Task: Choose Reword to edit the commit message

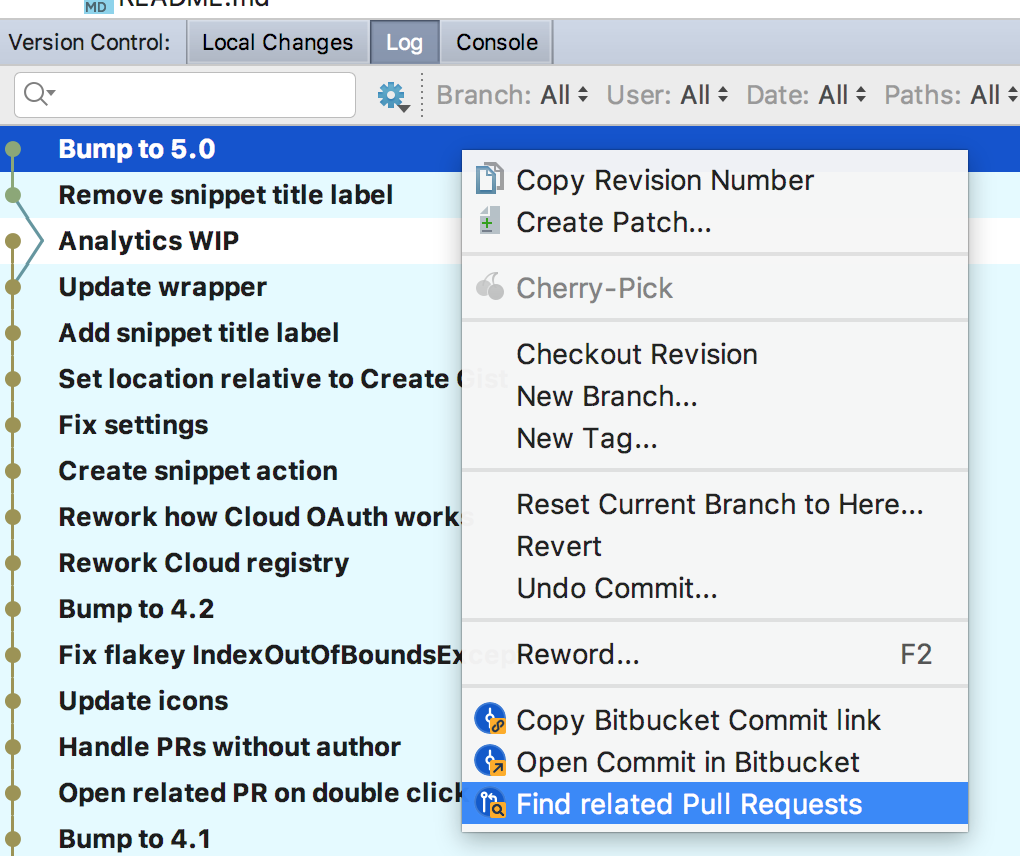Action: (578, 653)
